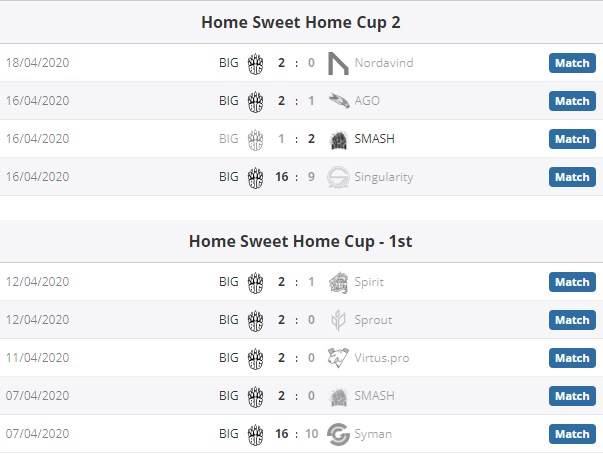603x454 pixels.
Task: Click the Syman team logo
Action: pyautogui.click(x=338, y=434)
